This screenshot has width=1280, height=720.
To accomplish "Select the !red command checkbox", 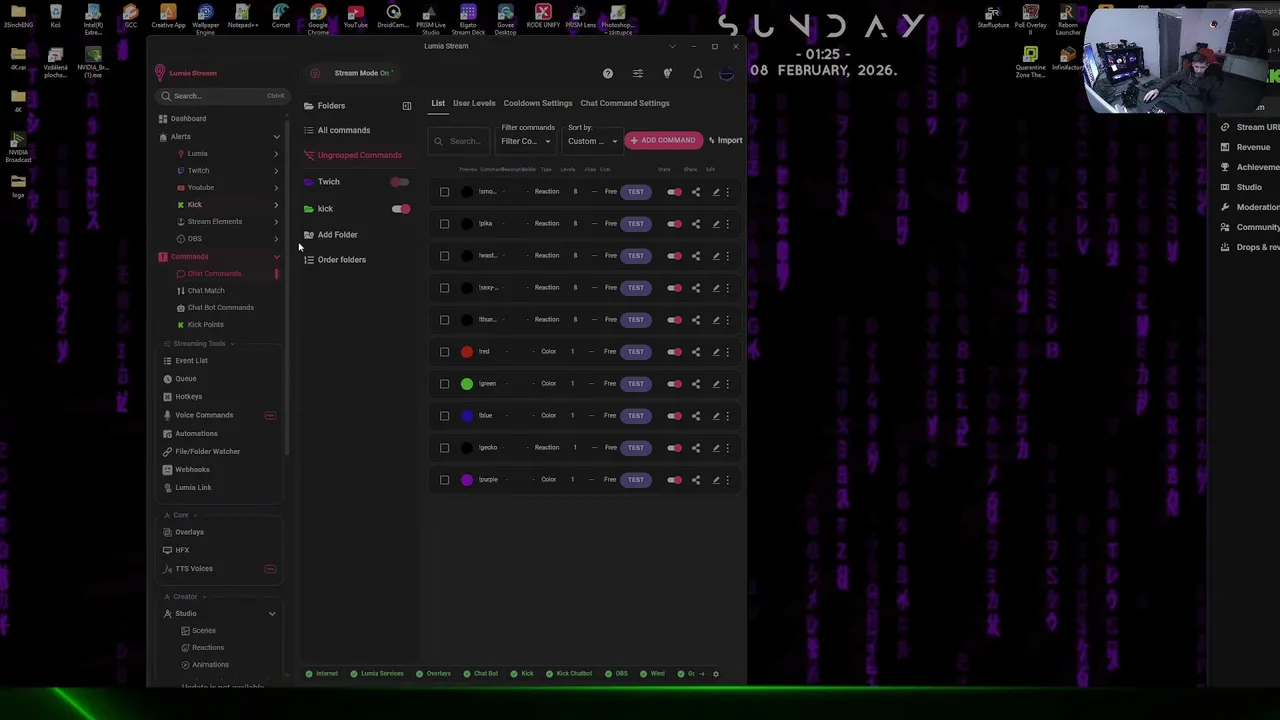I will pos(444,351).
